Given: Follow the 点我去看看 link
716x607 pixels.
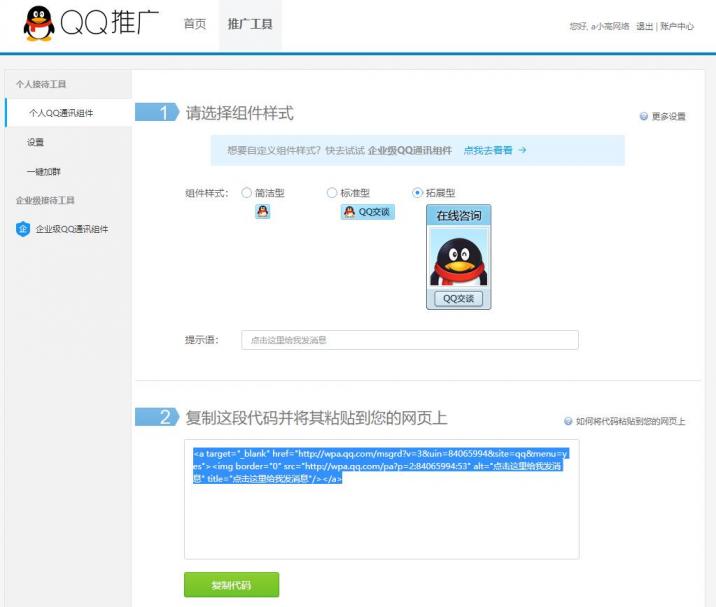Looking at the screenshot, I should (x=488, y=150).
